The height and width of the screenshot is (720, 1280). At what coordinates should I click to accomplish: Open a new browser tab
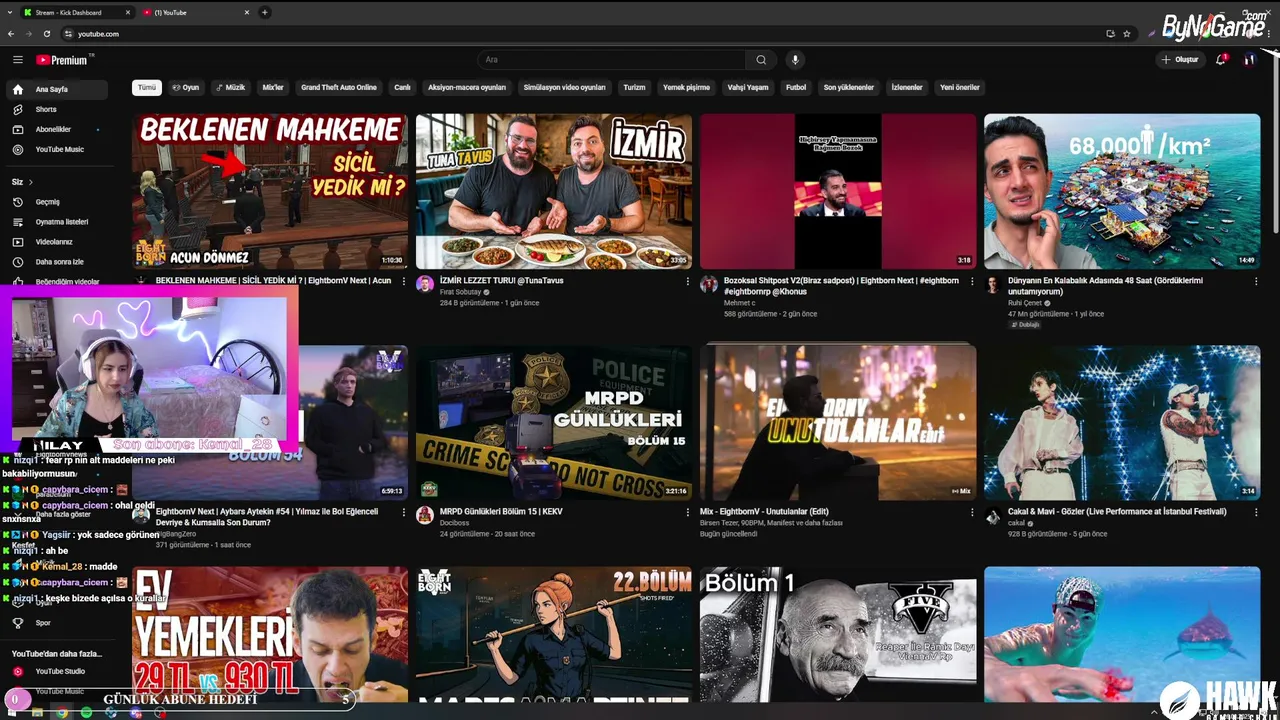point(265,13)
